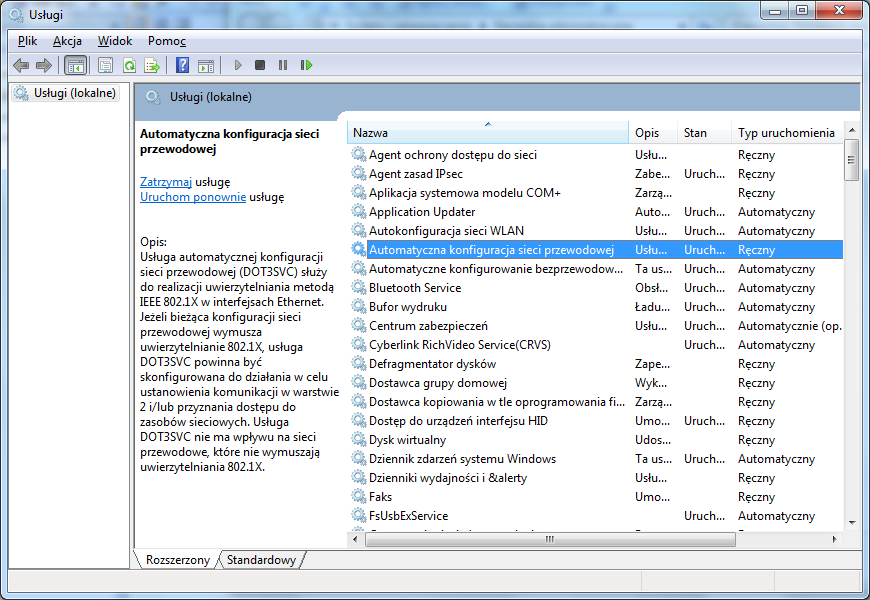Click the Back arrow in toolbar
Screen dimensions: 870x600
pos(21,65)
